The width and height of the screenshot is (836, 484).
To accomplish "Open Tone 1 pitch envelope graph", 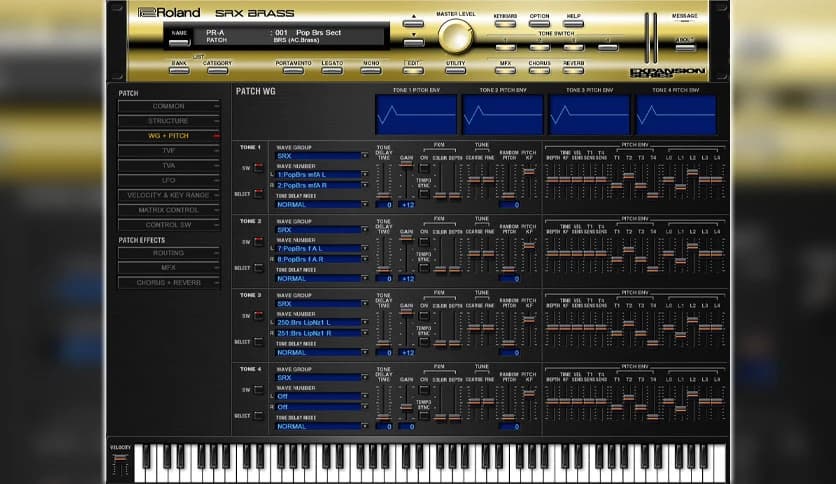I will point(416,115).
